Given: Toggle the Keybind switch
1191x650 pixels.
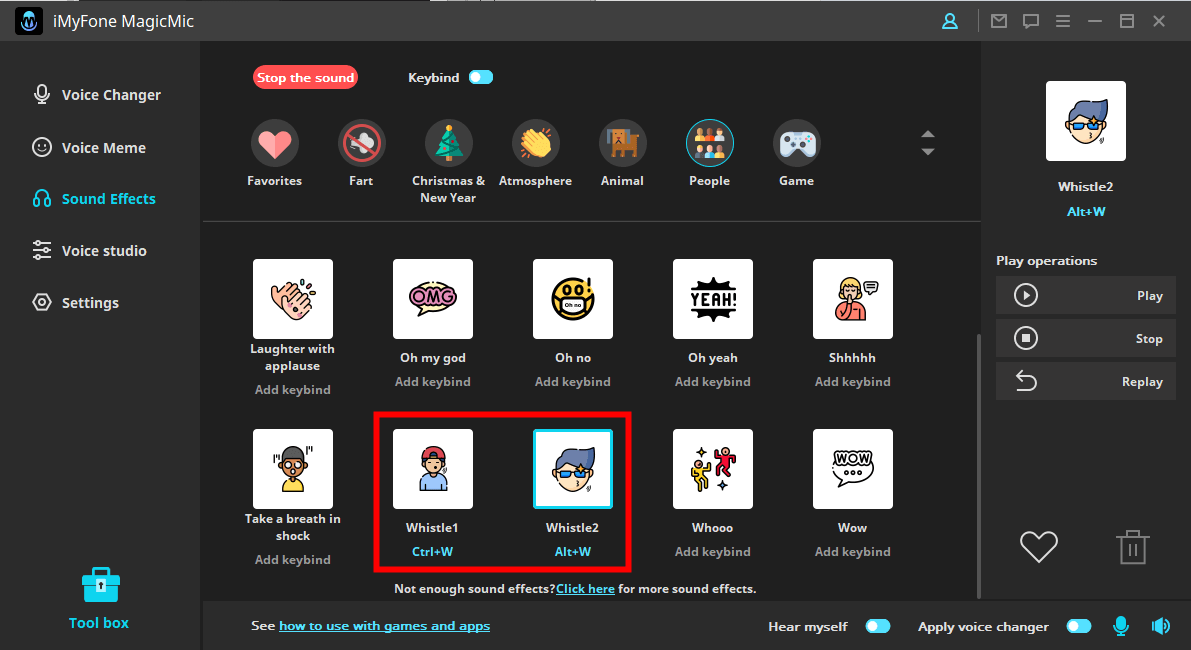Looking at the screenshot, I should pos(481,77).
